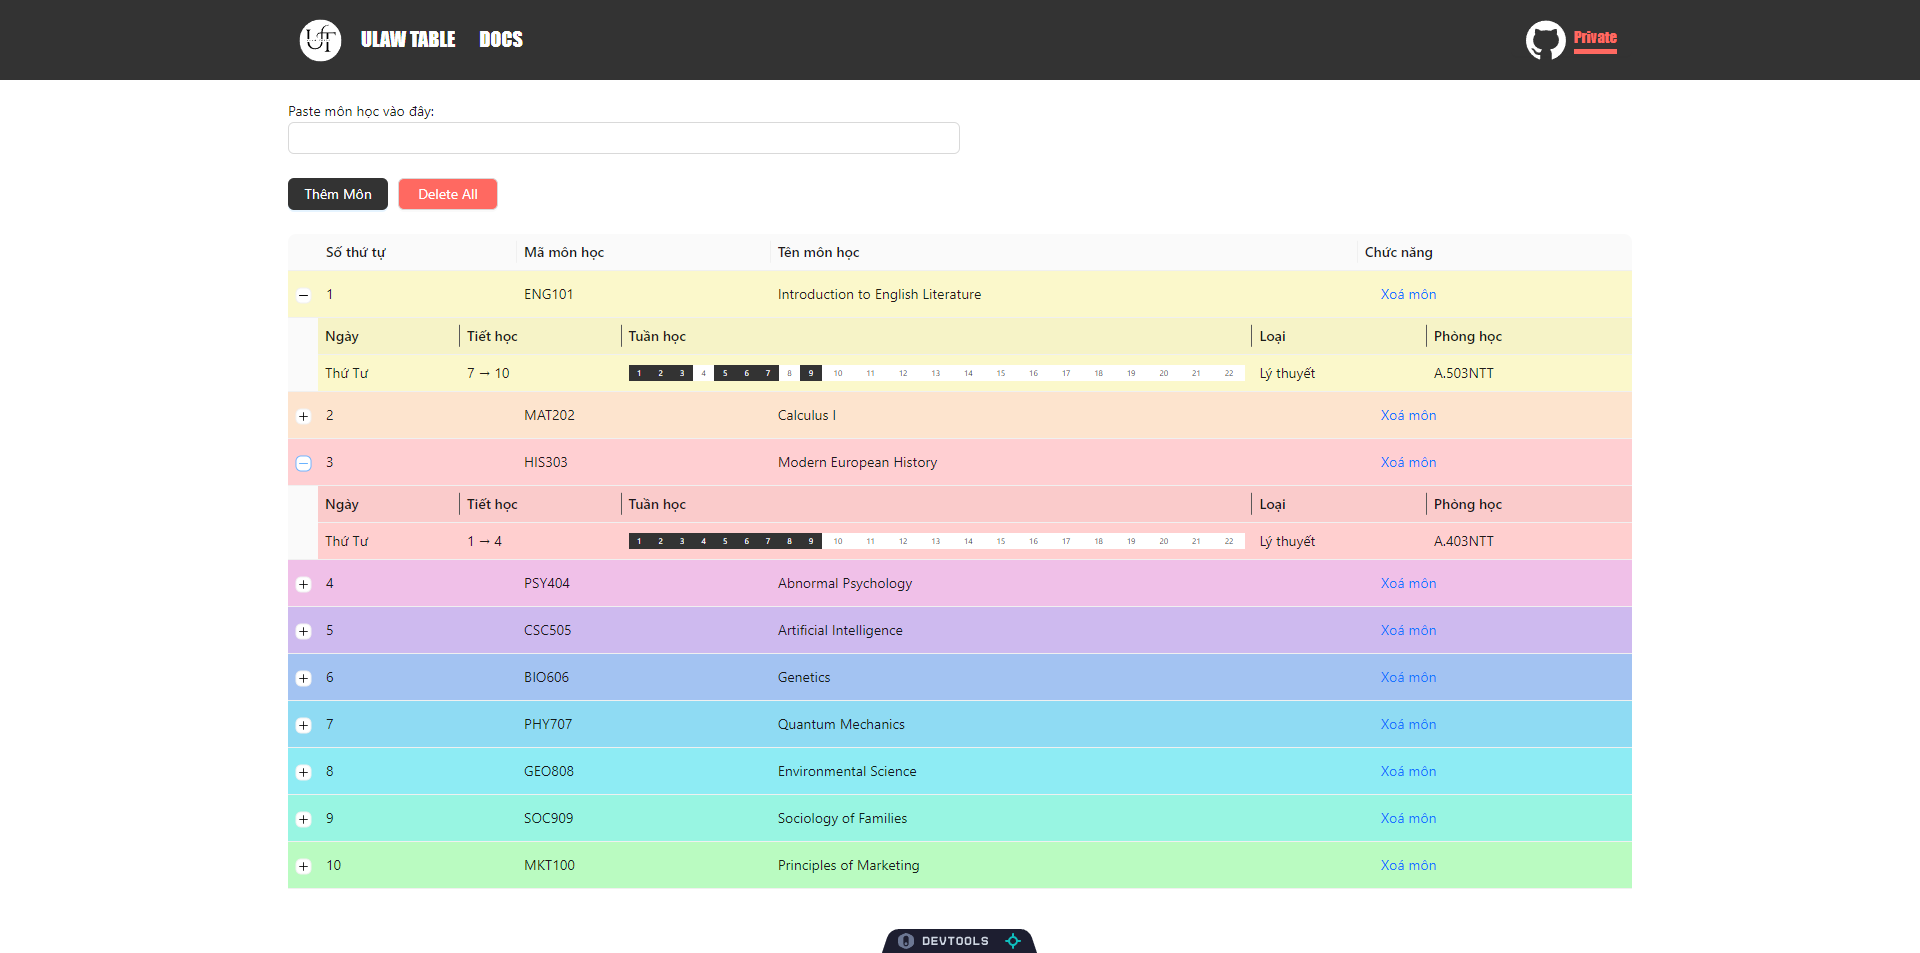Expand the PHY707 Quantum Mechanics row
1920x953 pixels.
(x=304, y=725)
